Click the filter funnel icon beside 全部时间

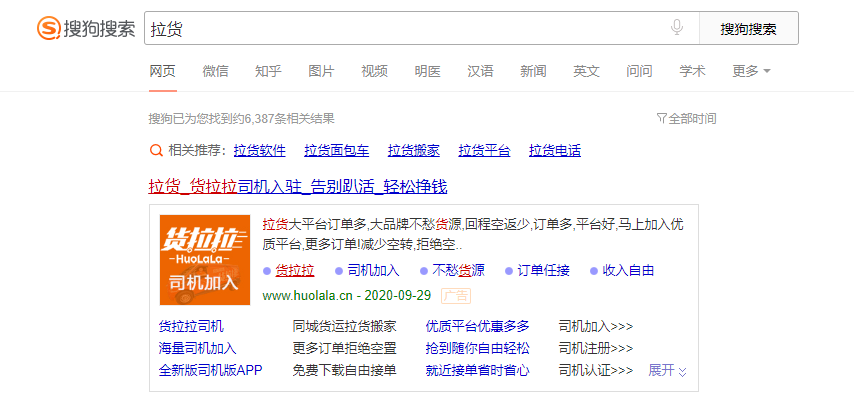662,118
